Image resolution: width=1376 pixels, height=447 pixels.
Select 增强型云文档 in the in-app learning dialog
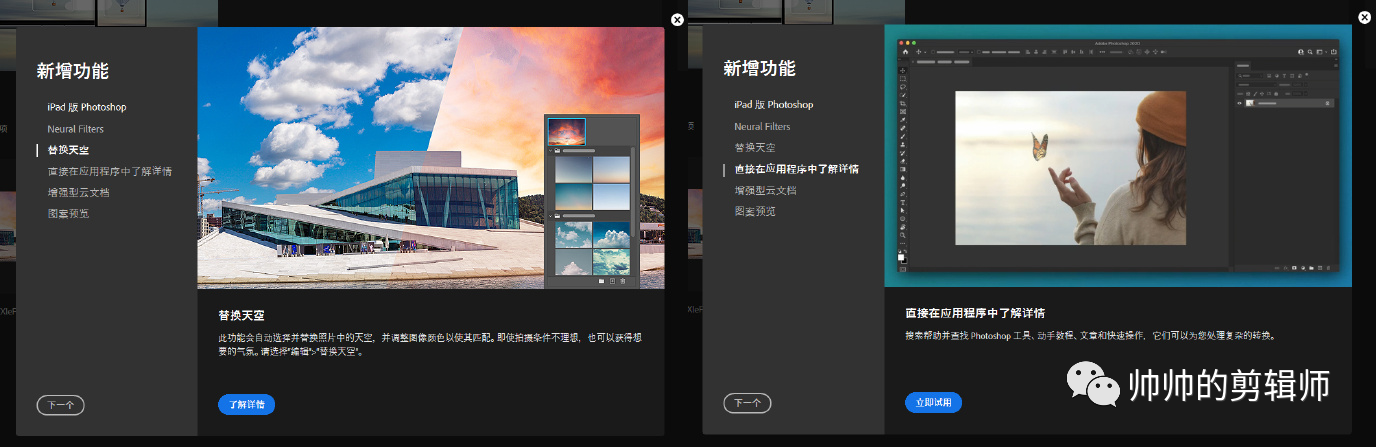pyautogui.click(x=765, y=190)
